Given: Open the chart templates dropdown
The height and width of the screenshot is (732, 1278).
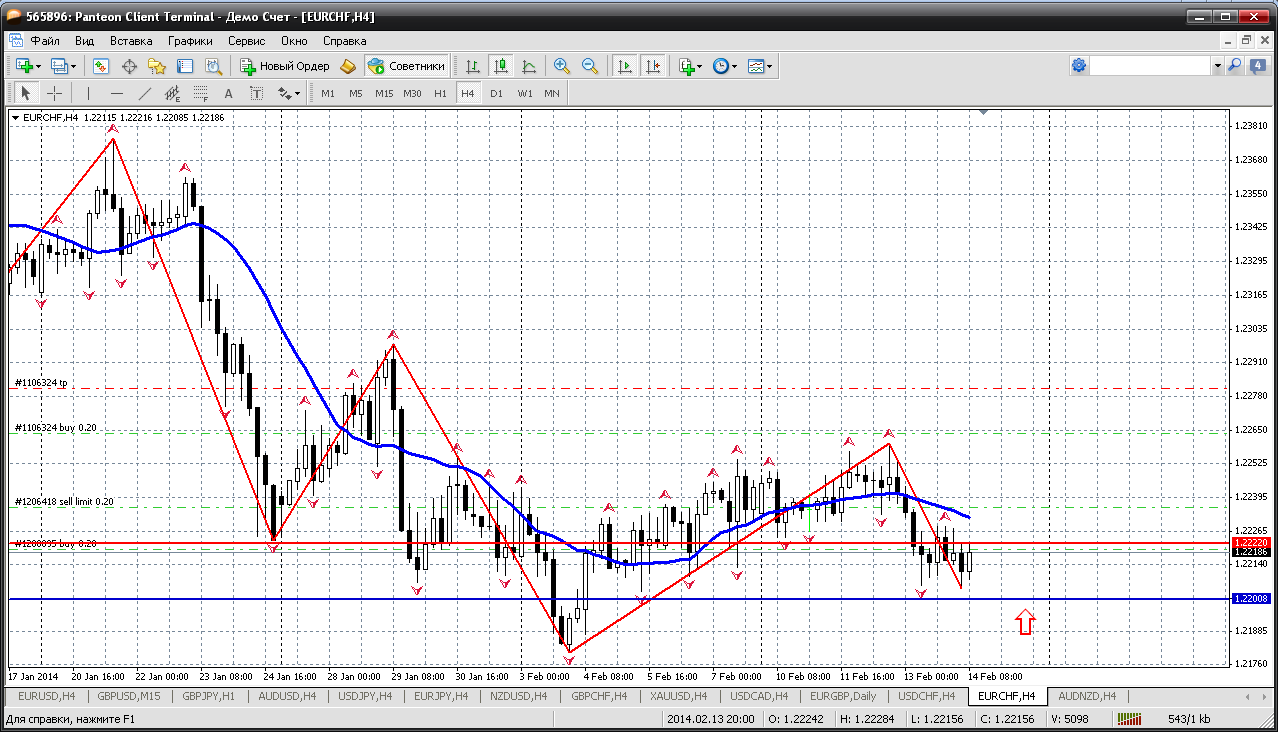Looking at the screenshot, I should (x=760, y=66).
